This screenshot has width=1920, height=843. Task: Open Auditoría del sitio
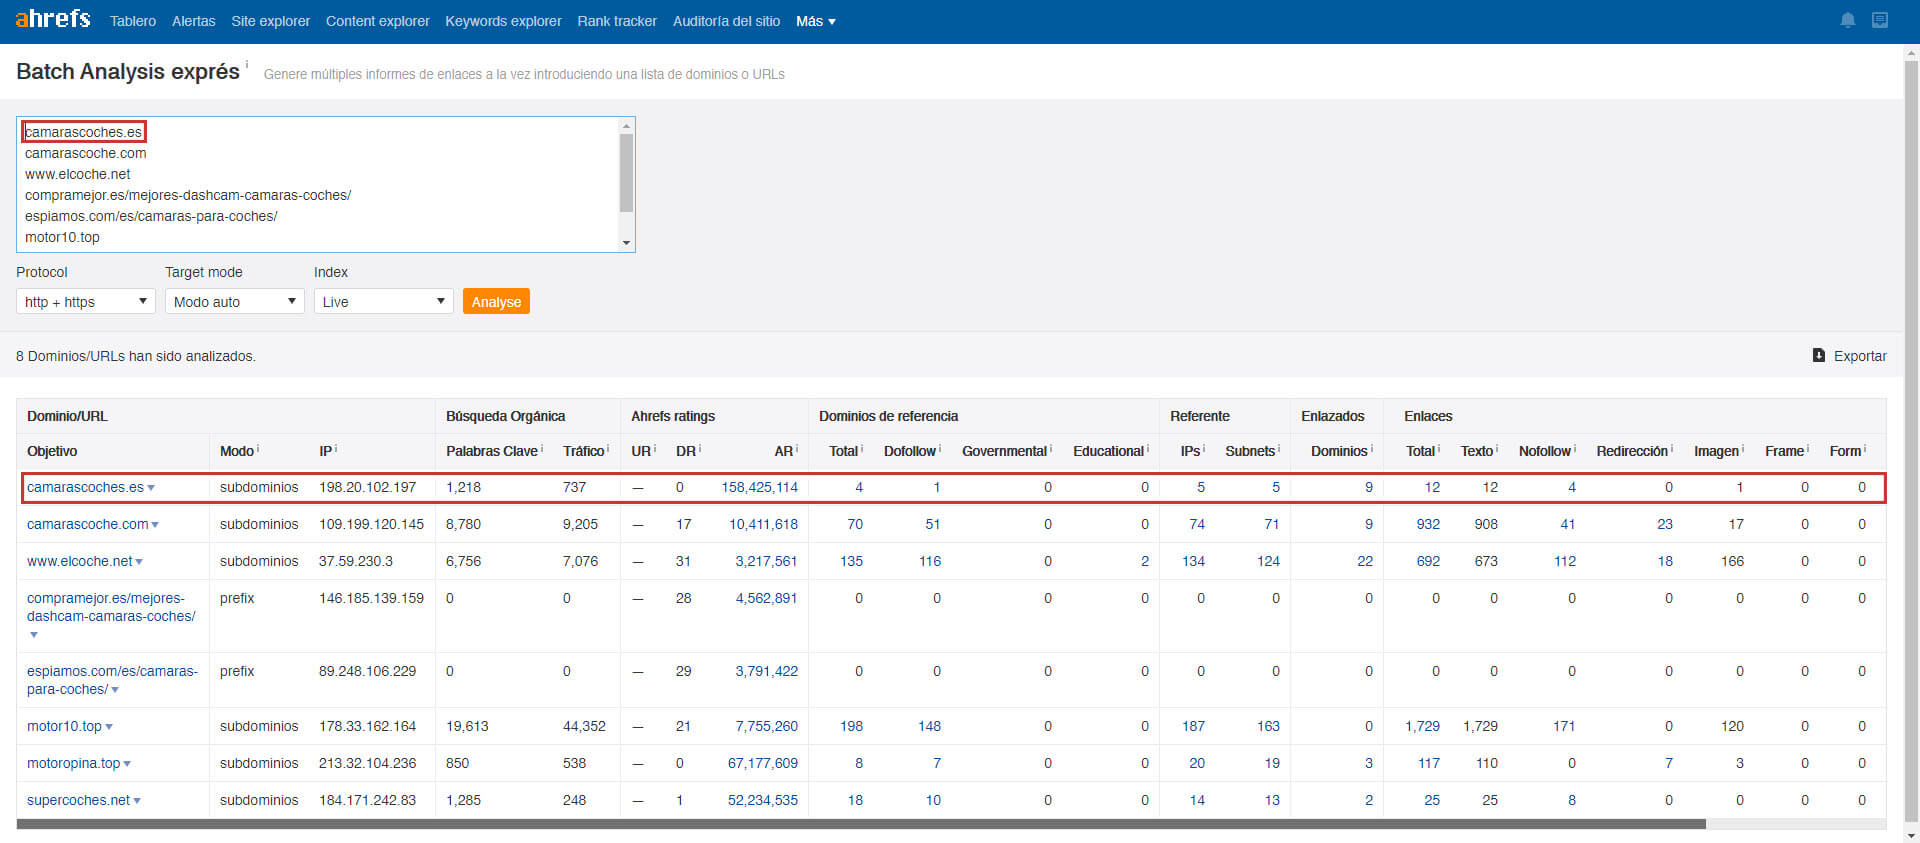coord(726,21)
